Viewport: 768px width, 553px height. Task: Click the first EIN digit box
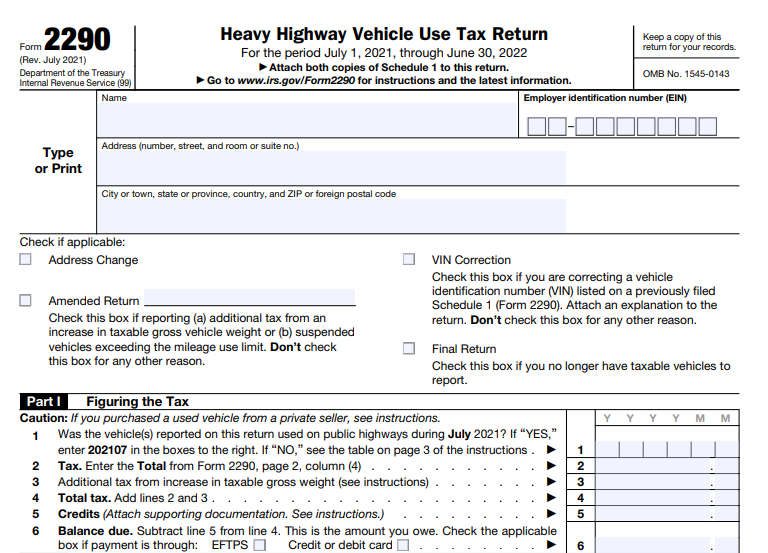point(536,126)
